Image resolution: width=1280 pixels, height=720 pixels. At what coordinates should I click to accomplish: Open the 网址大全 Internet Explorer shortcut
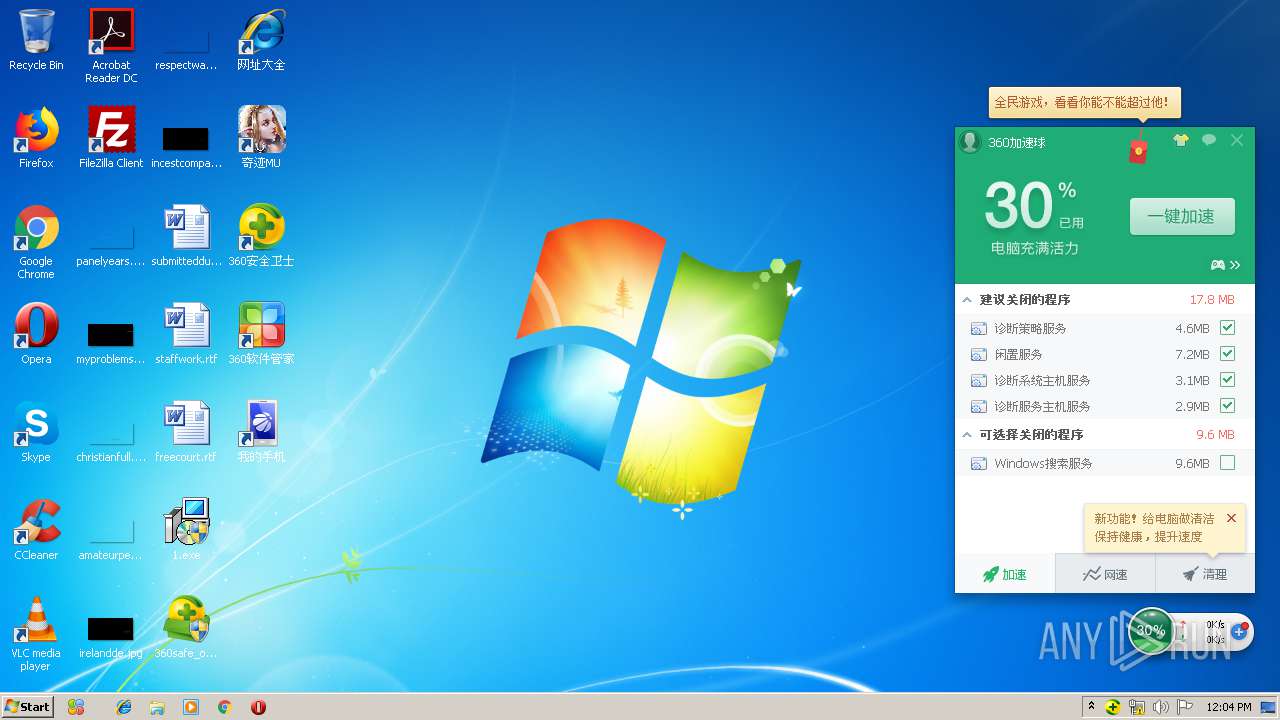261,40
